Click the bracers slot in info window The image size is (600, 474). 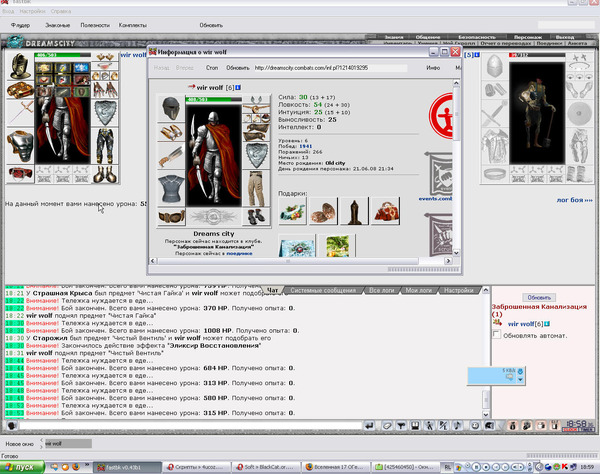(171, 132)
